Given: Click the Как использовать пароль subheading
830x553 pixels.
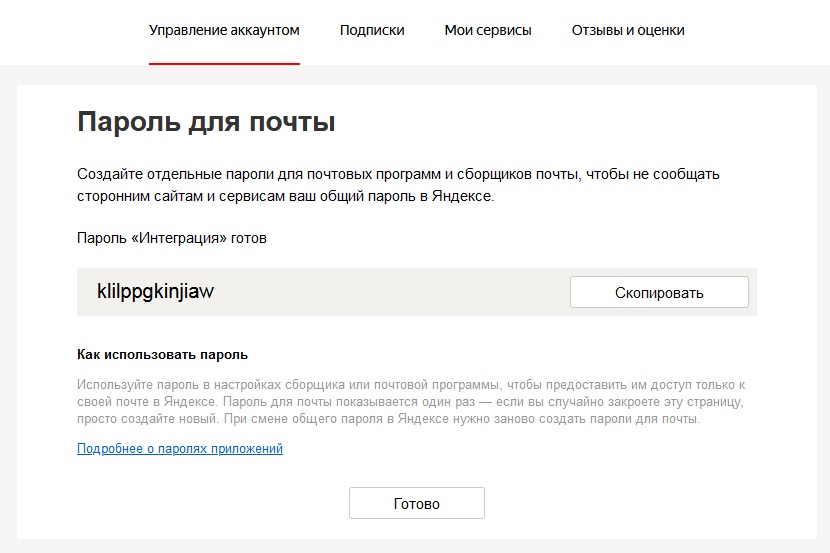Looking at the screenshot, I should coord(162,355).
